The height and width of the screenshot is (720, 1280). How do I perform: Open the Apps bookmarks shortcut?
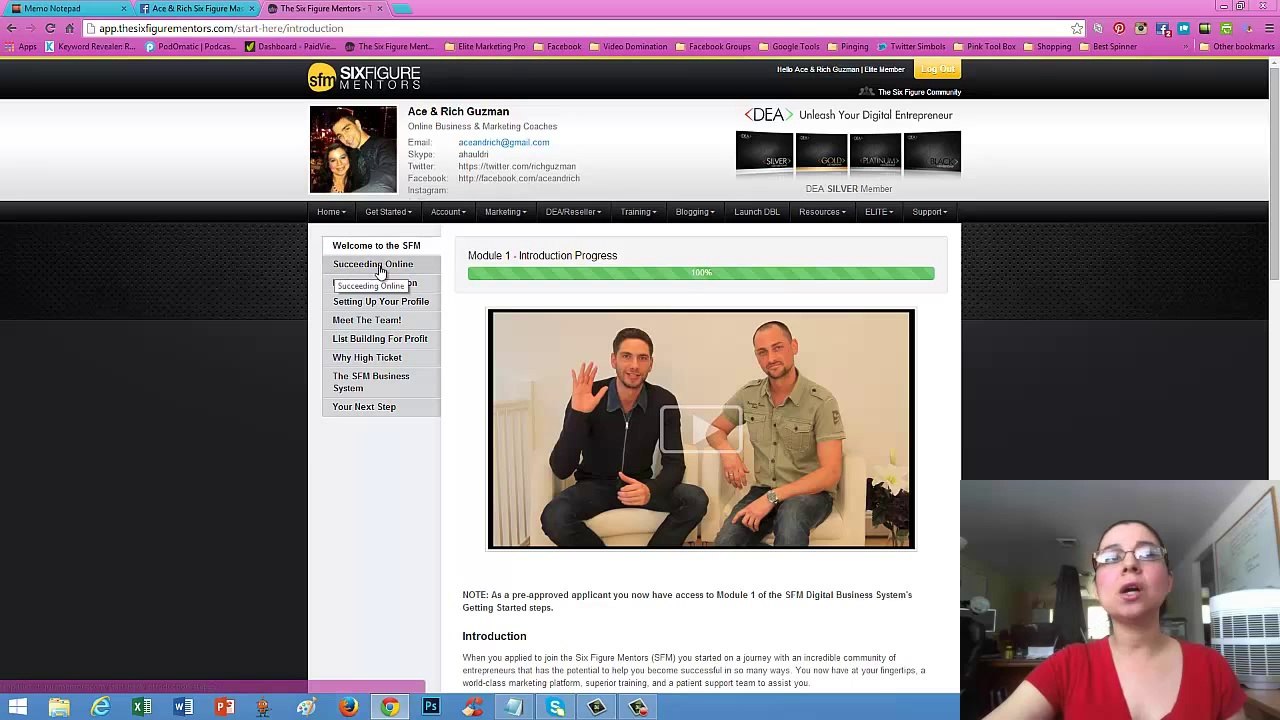tap(21, 47)
